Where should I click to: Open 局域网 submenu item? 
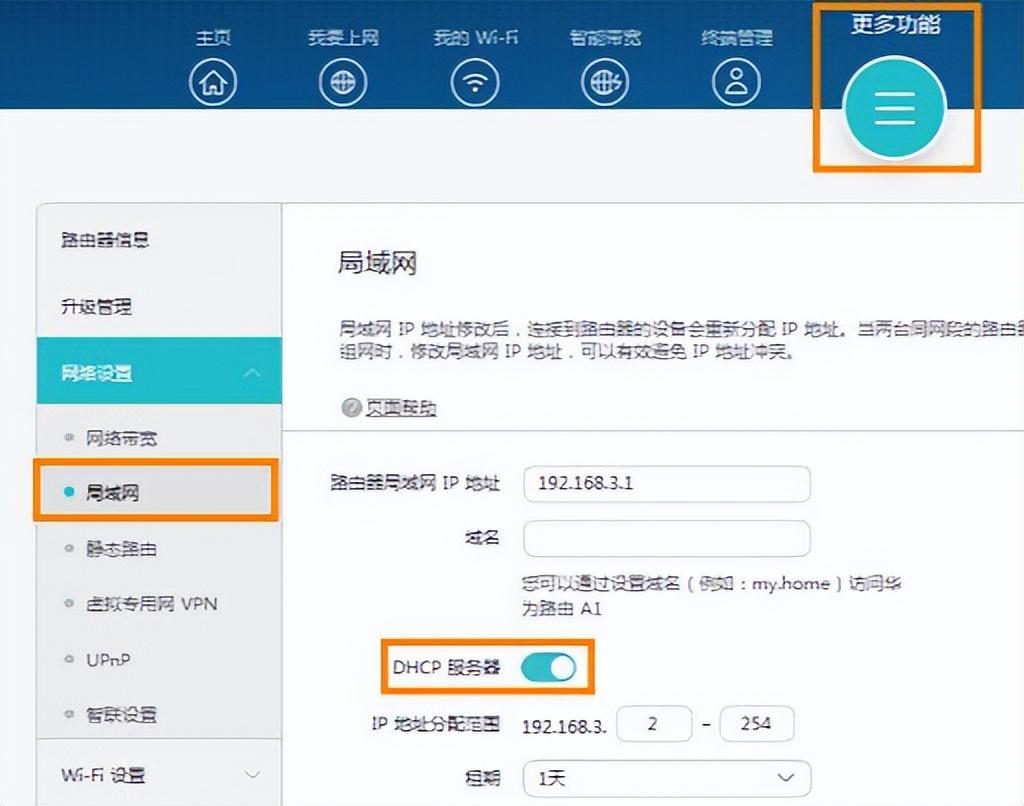(x=157, y=491)
